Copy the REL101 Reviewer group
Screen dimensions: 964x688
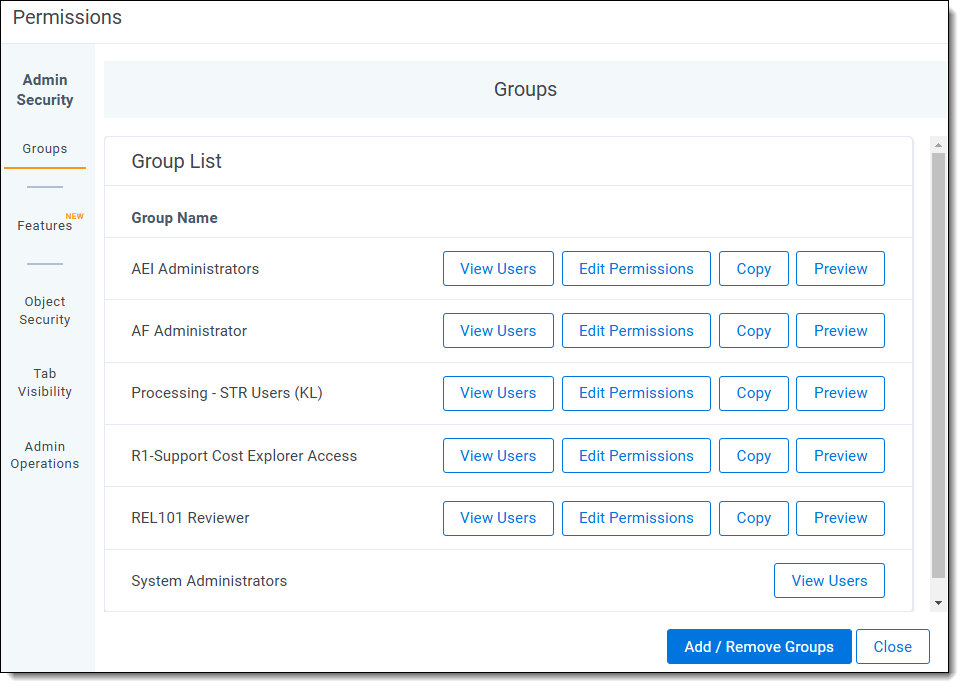pyautogui.click(x=754, y=518)
